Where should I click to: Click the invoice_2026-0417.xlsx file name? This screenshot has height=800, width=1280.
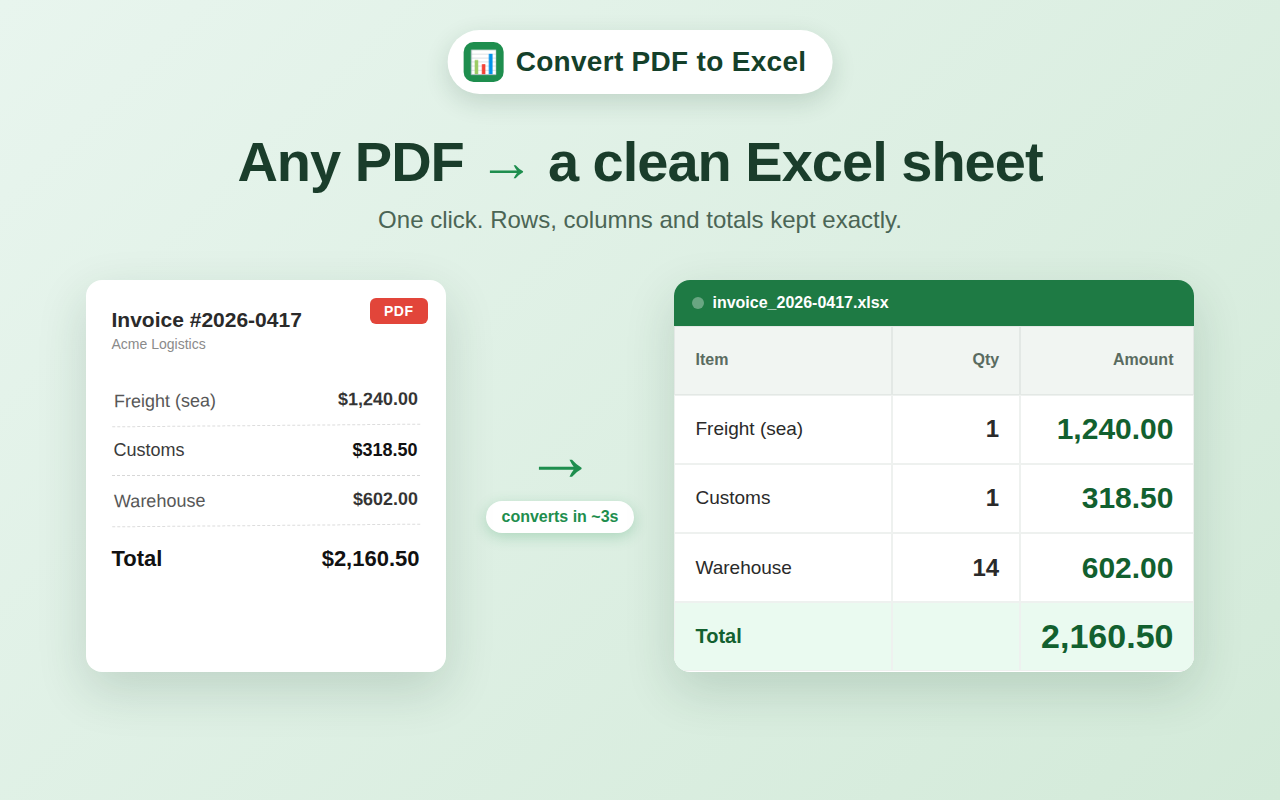pyautogui.click(x=801, y=303)
